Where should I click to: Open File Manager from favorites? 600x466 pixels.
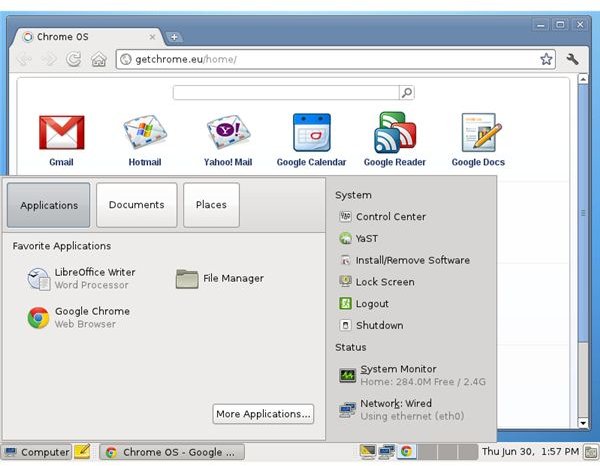[220, 279]
